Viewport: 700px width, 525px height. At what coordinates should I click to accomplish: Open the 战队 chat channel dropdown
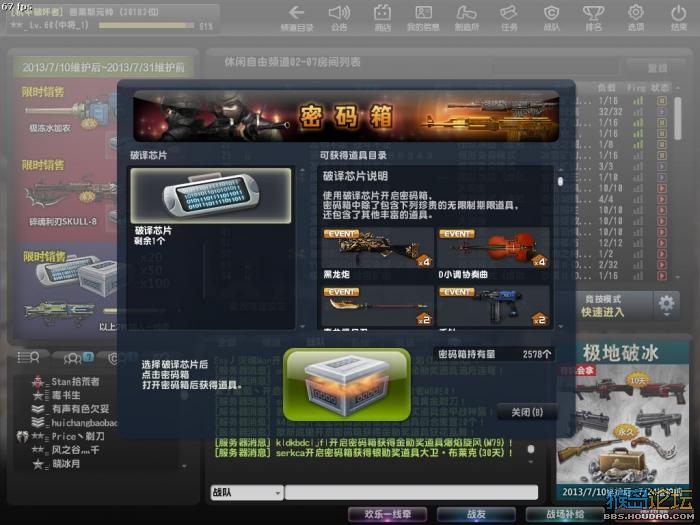pos(247,493)
